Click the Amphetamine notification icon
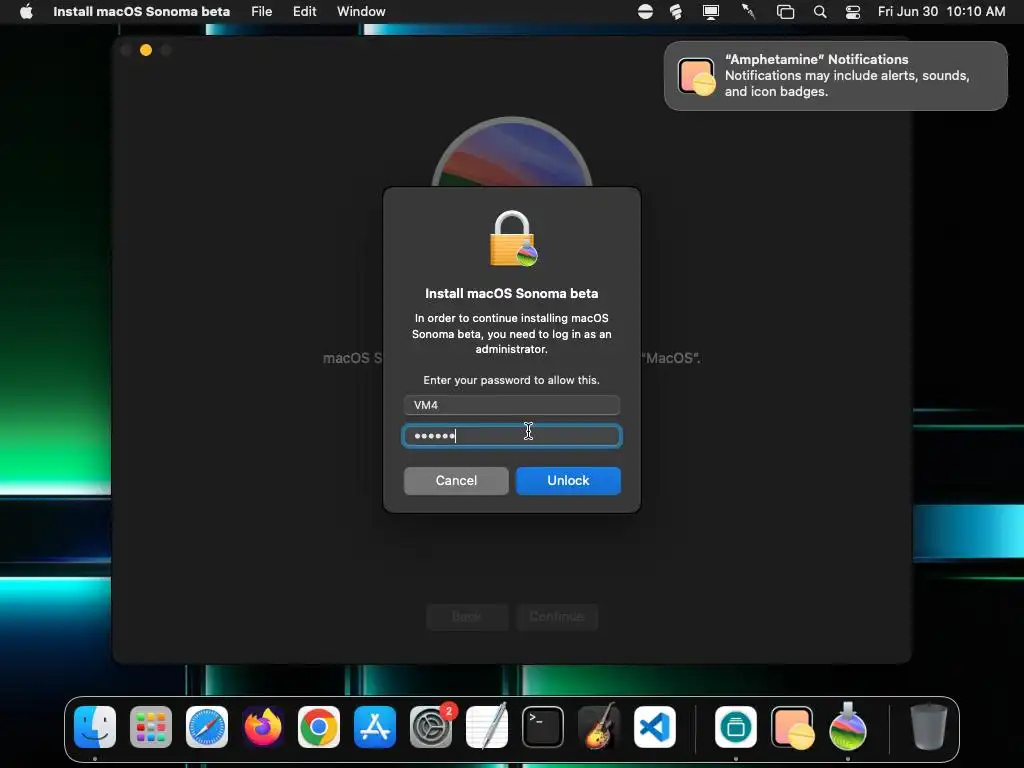 (x=696, y=76)
